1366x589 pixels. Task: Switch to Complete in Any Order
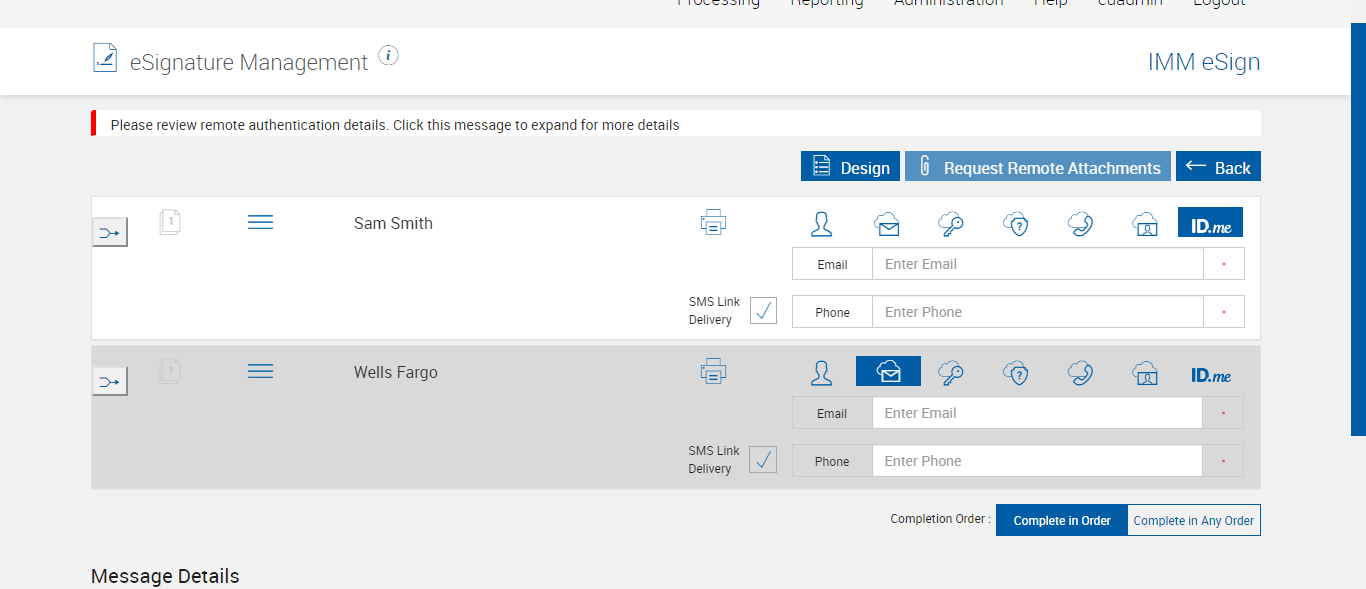tap(1194, 520)
